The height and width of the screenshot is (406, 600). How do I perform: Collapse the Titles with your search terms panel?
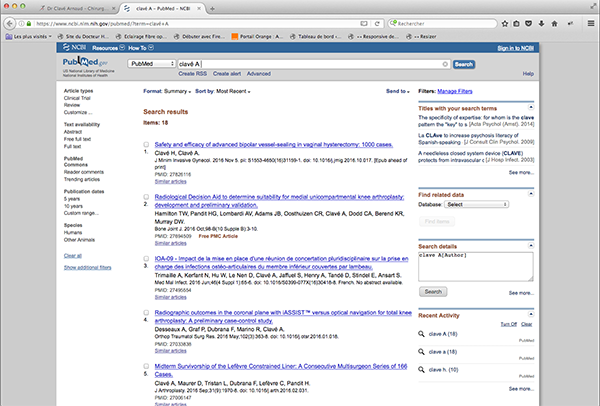pyautogui.click(x=531, y=107)
